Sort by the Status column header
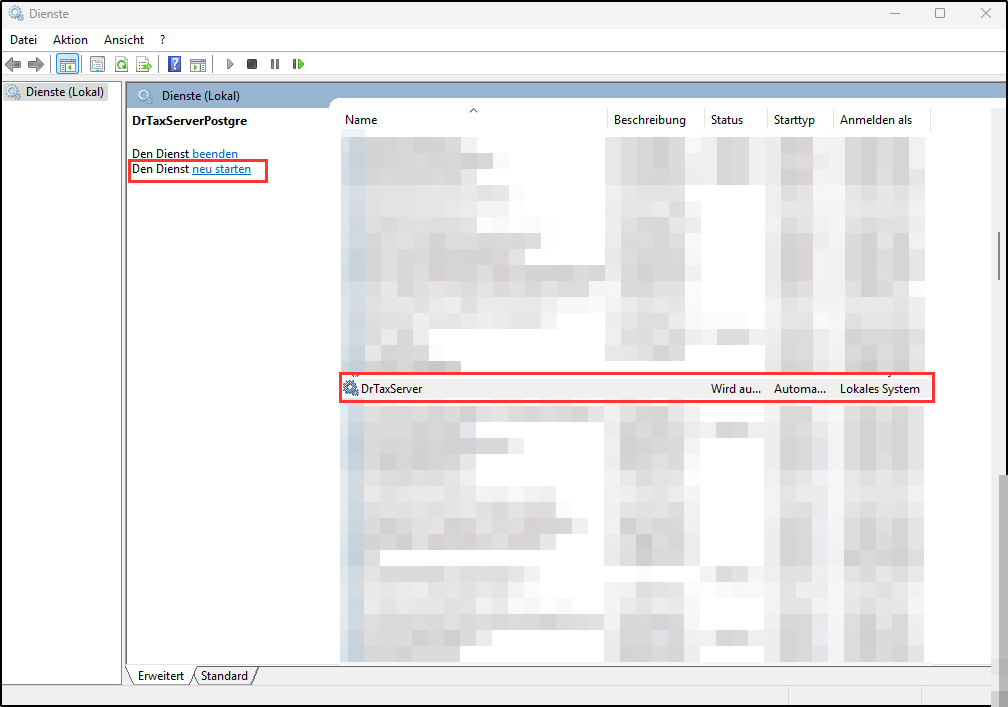Screen dimensions: 1008x707 click(x=735, y=120)
